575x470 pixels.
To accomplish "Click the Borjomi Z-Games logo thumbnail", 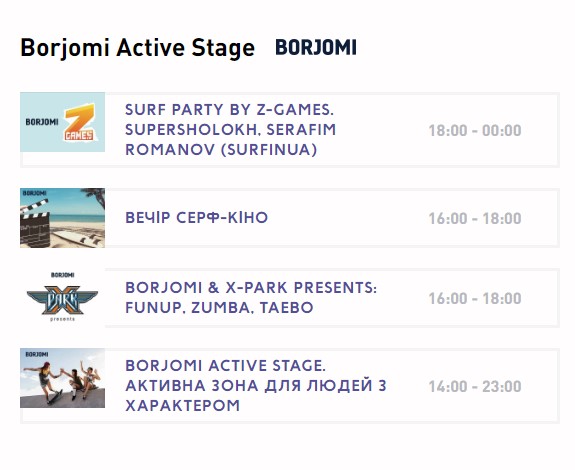I will pos(62,122).
